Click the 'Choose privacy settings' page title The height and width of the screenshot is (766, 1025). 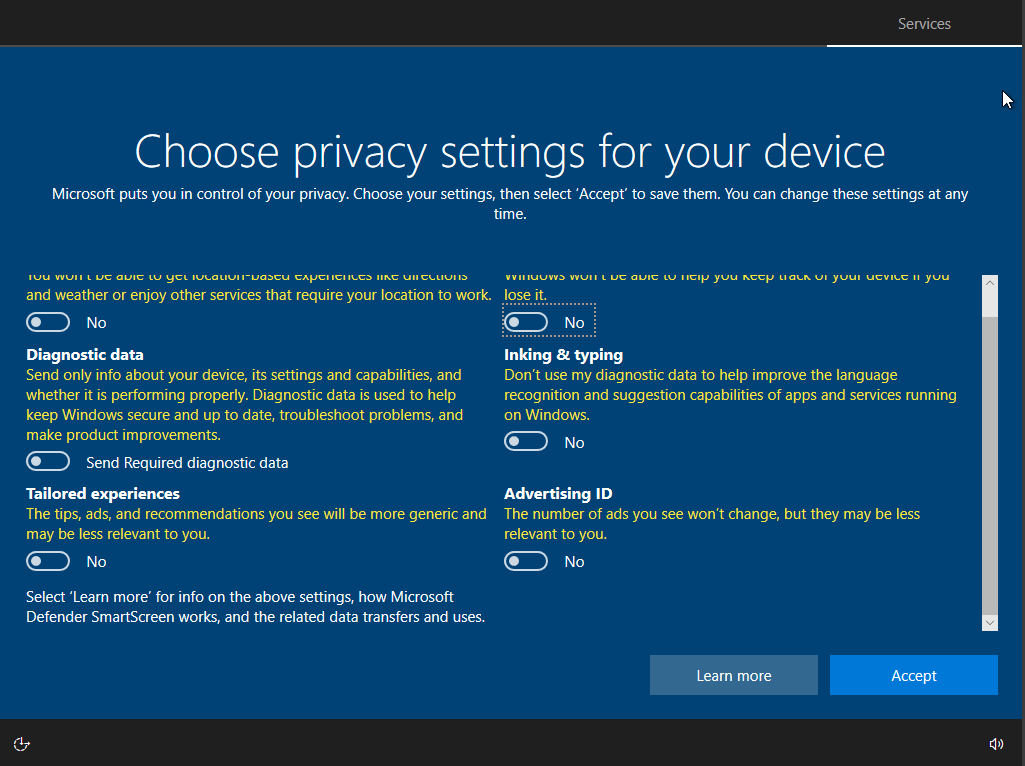(510, 152)
